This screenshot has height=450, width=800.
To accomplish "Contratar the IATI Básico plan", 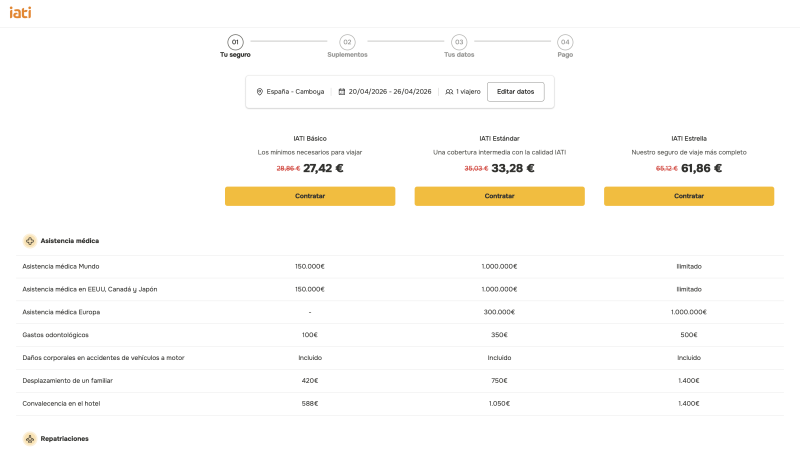I will pyautogui.click(x=310, y=196).
